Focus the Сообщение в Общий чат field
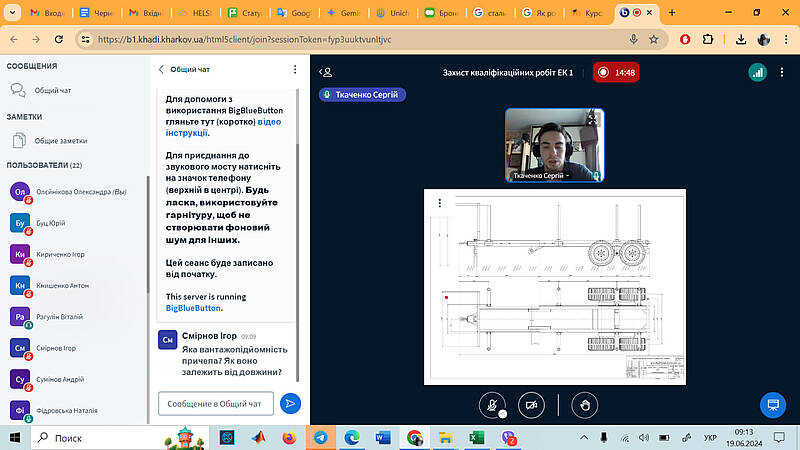Image resolution: width=800 pixels, height=450 pixels. coord(216,404)
